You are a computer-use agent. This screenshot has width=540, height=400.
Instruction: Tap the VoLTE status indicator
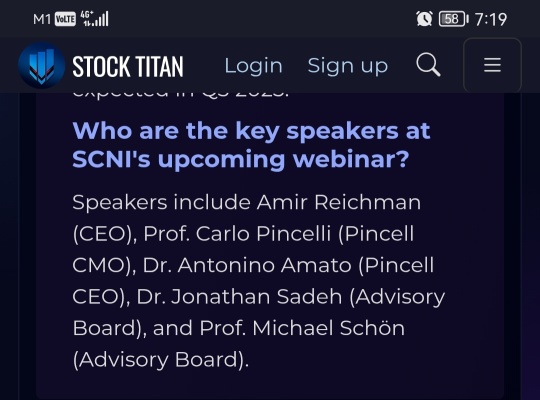[65, 19]
